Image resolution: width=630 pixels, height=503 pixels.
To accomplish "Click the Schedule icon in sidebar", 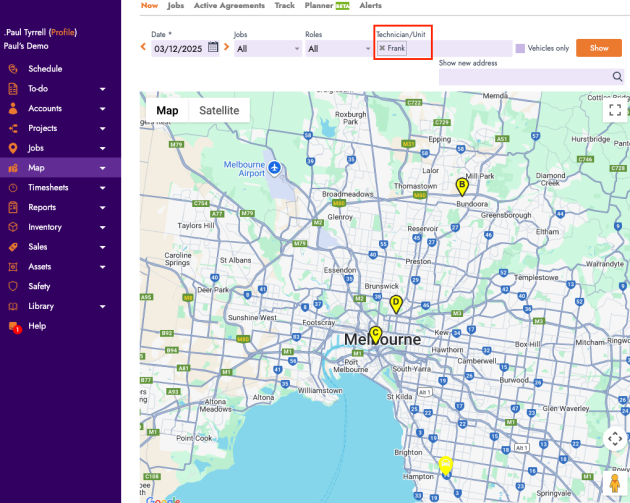I will 13,69.
